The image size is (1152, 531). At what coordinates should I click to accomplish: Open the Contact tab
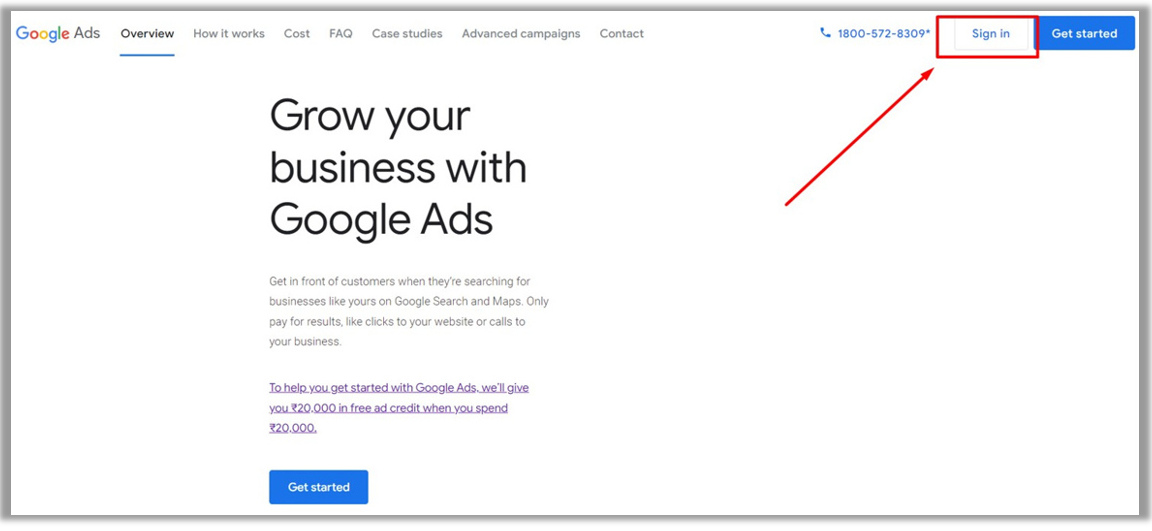(622, 34)
